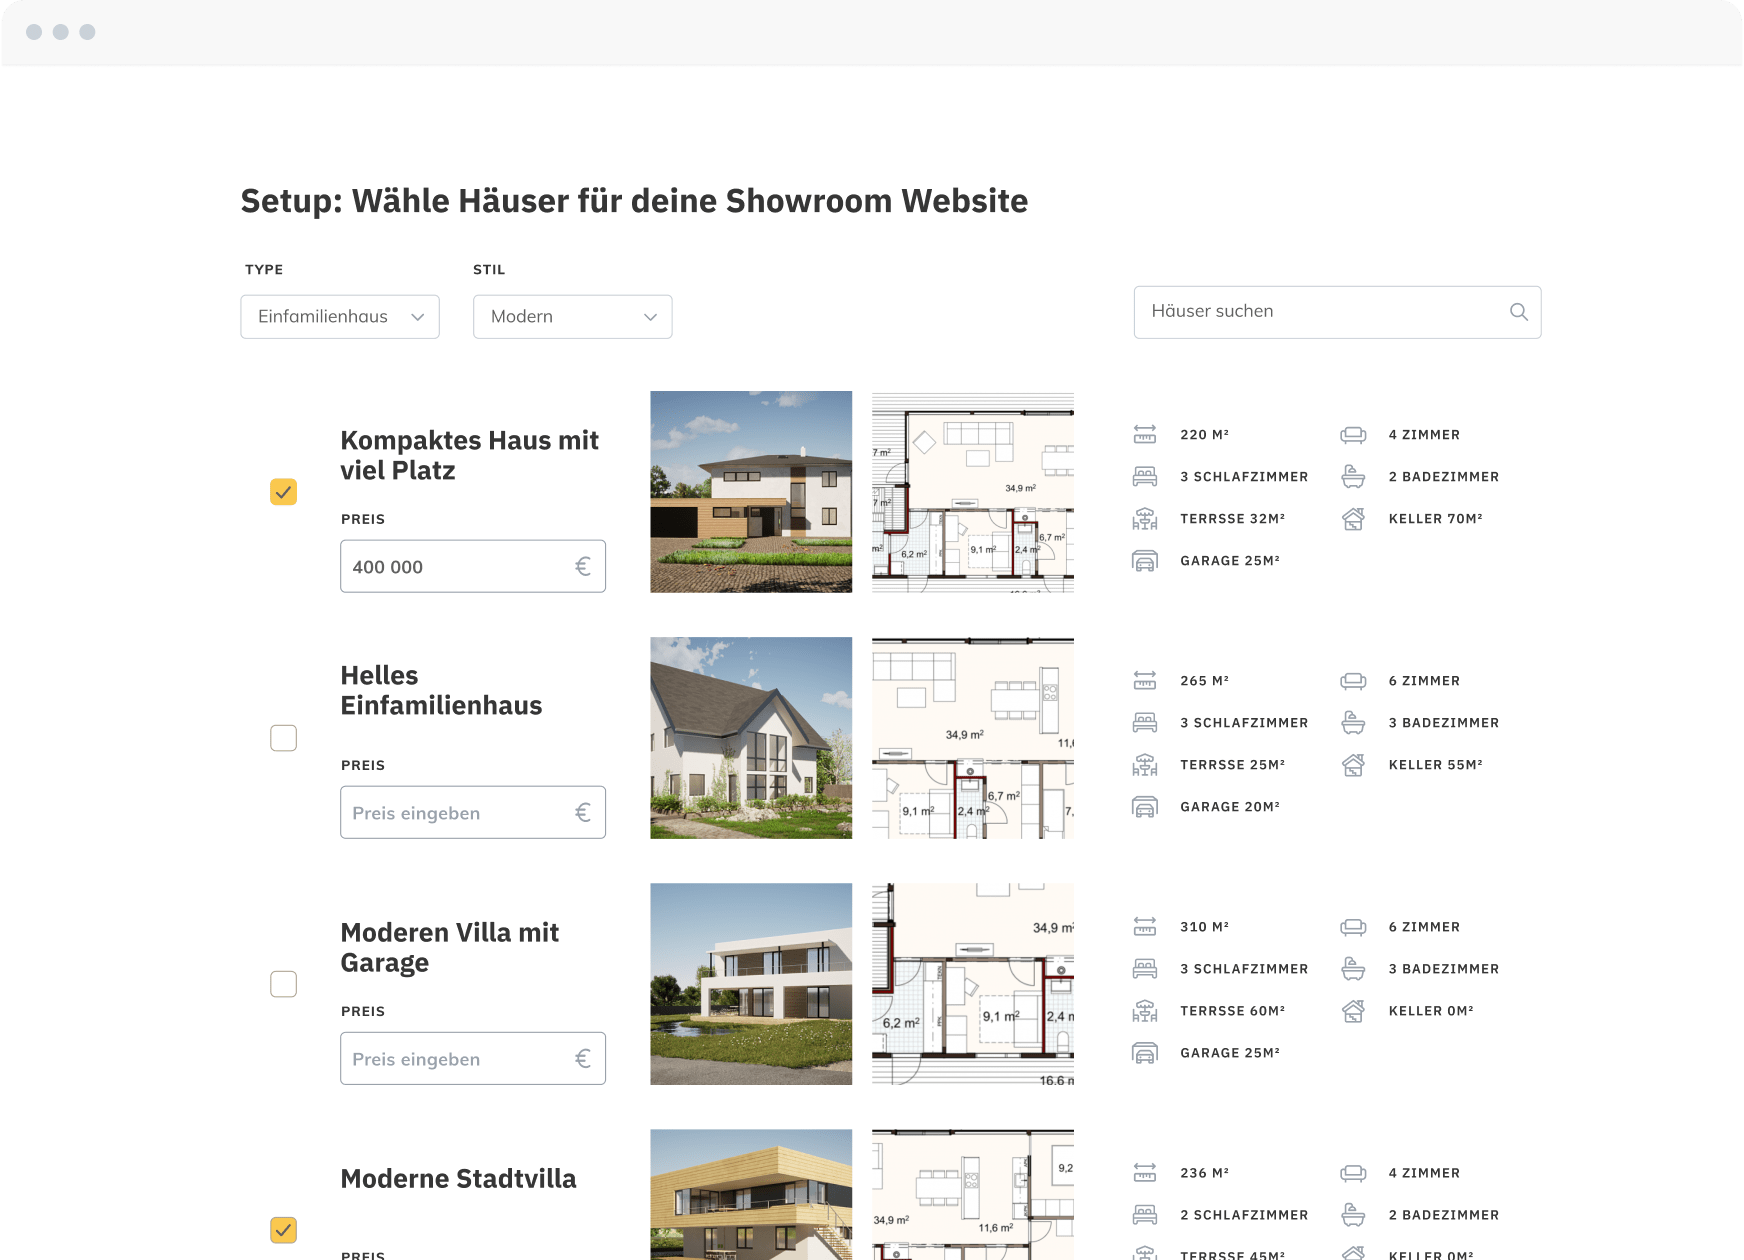Click the Häuser suchen search field
1744x1260 pixels.
1337,312
